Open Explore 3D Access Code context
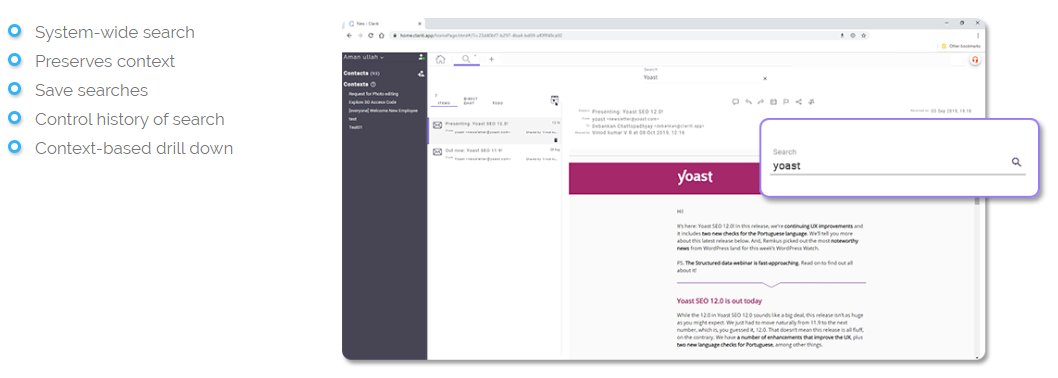 tap(372, 102)
